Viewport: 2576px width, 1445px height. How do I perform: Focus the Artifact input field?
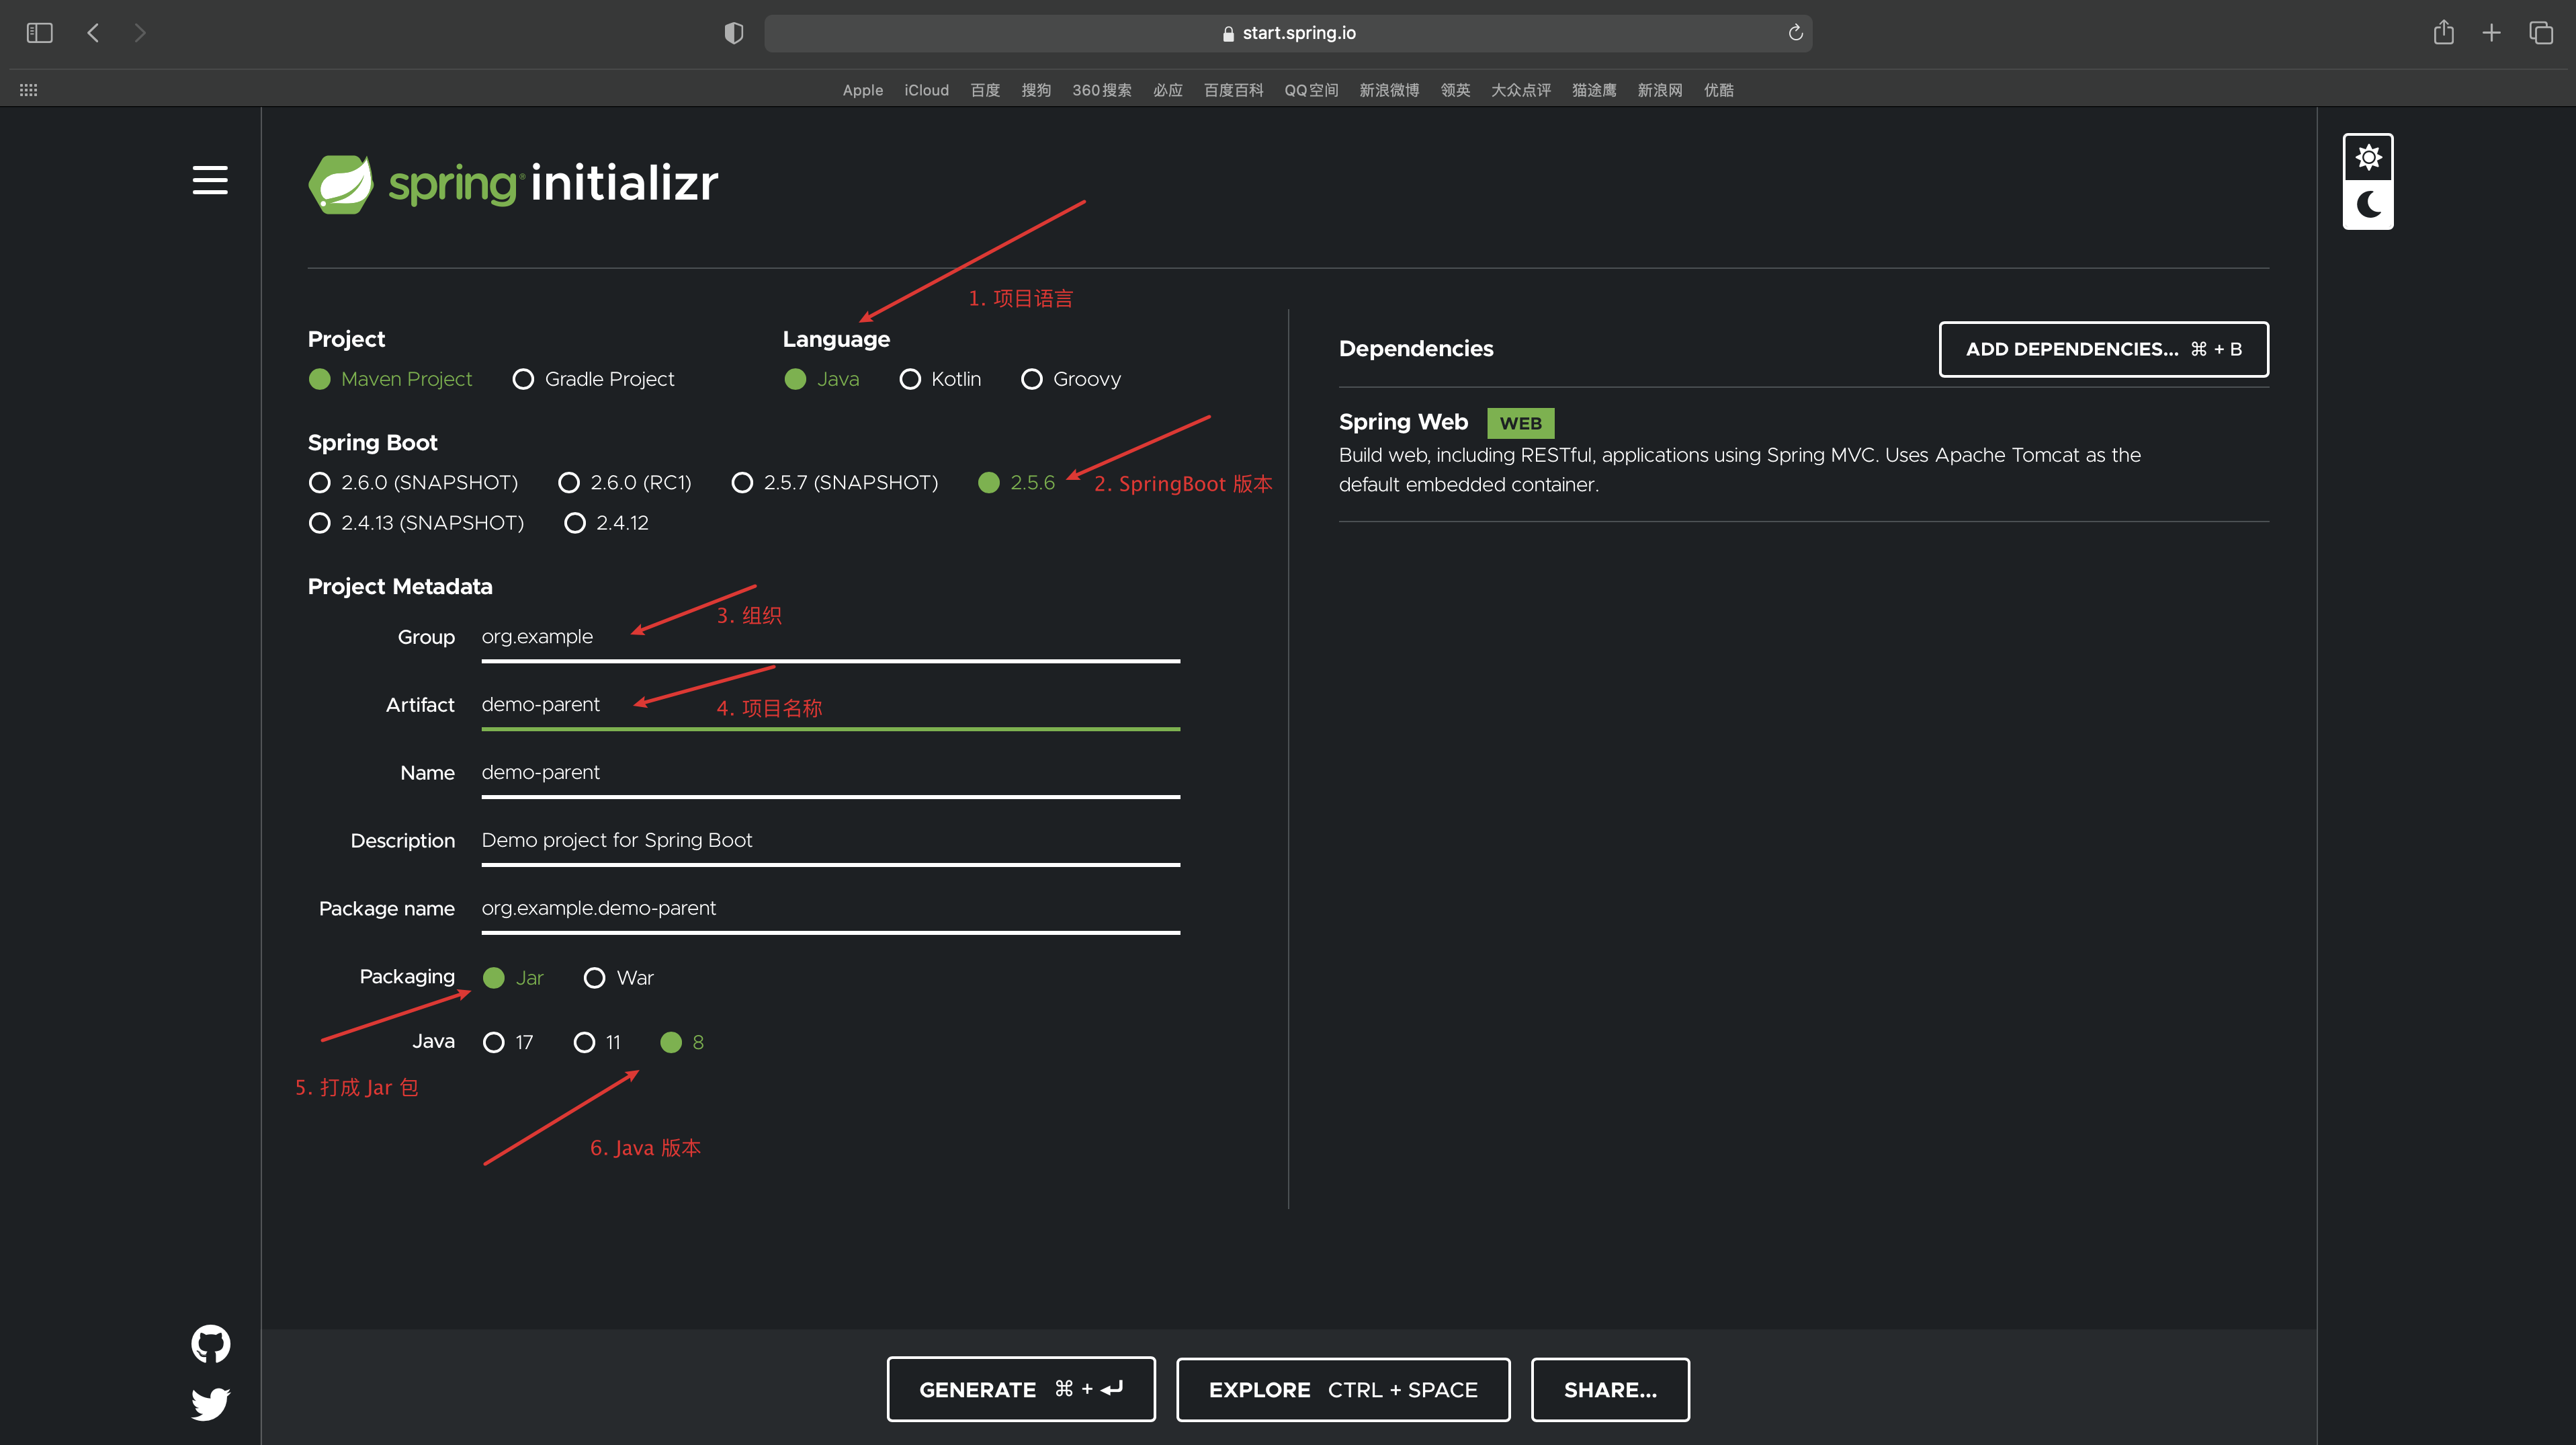(830, 705)
